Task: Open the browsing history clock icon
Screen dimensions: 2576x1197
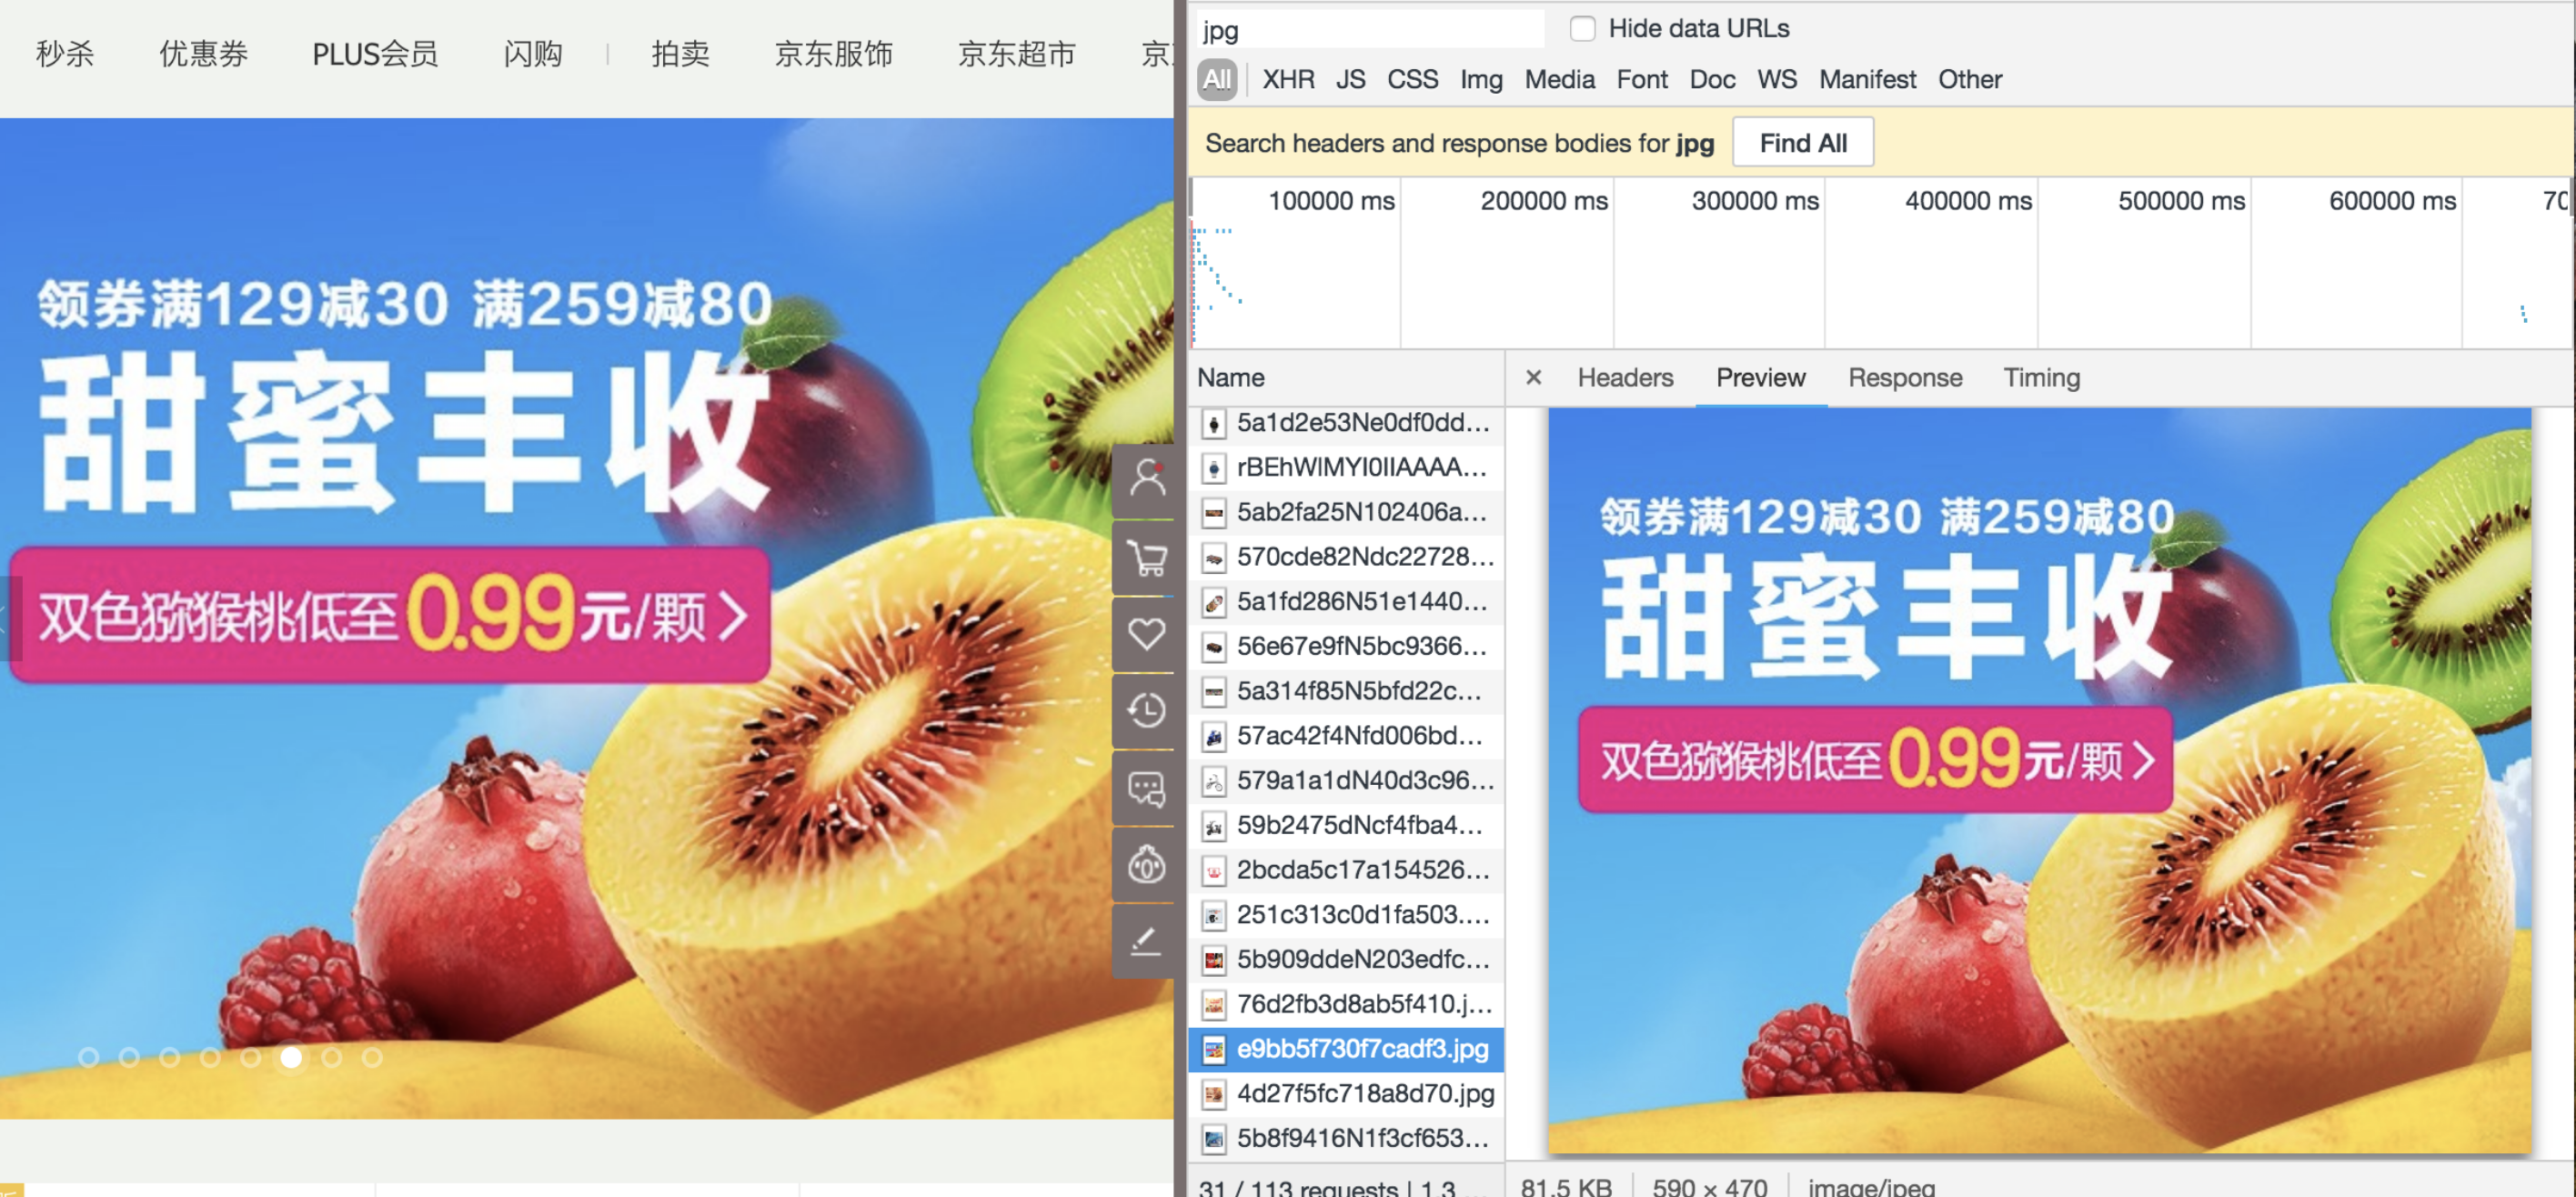Action: pos(1146,711)
